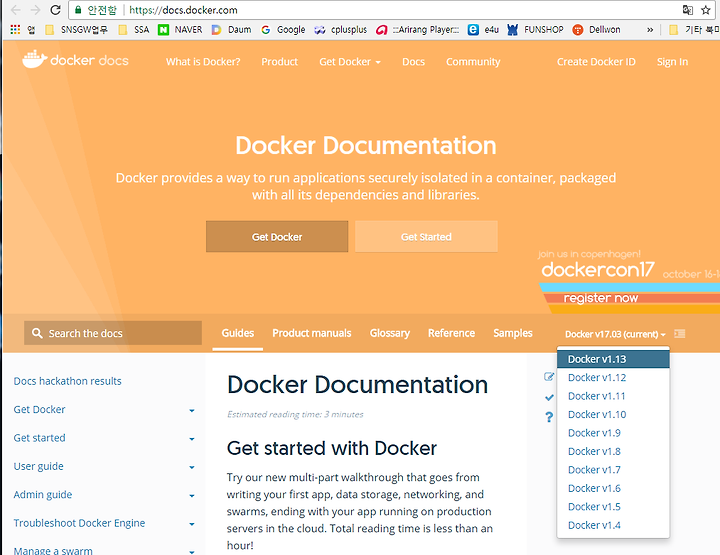Image resolution: width=720 pixels, height=555 pixels.
Task: Toggle the sidebar list icon next to version dropdown
Action: pos(680,334)
